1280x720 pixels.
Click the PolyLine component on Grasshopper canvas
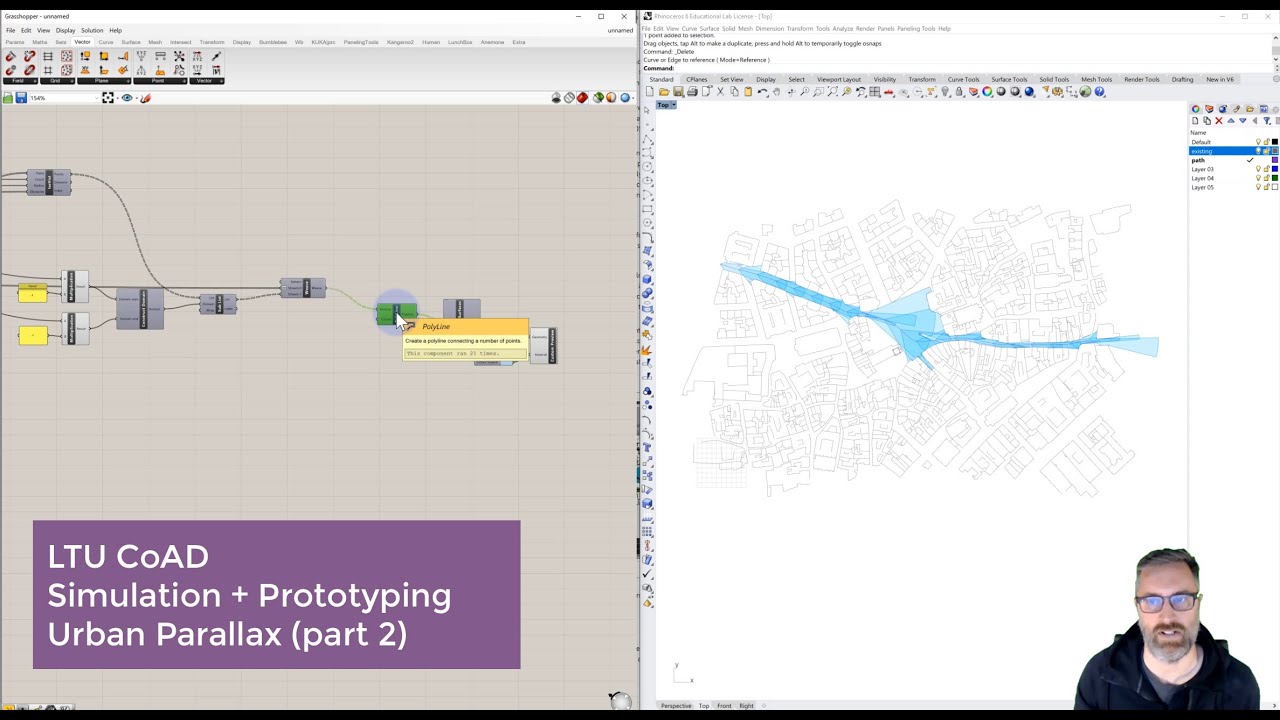(396, 314)
